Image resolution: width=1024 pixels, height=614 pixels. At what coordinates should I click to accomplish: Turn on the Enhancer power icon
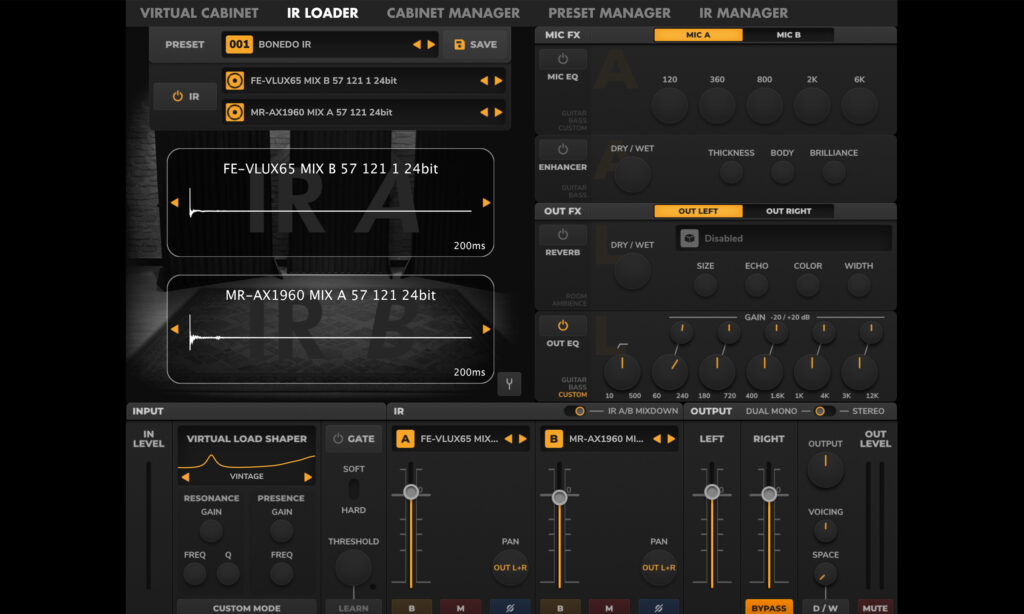pos(563,150)
